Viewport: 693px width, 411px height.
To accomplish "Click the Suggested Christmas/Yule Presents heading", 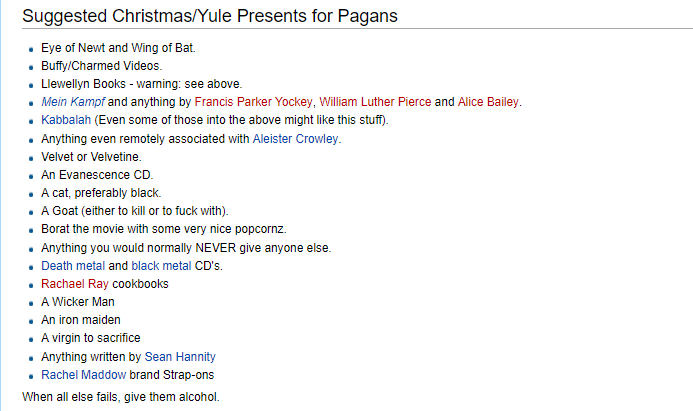I will tap(210, 16).
